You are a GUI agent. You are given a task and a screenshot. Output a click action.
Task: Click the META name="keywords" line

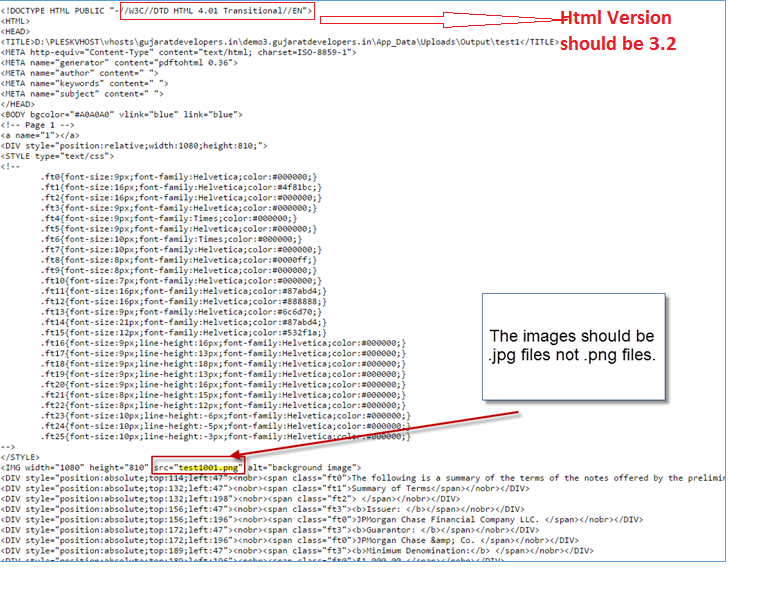tap(84, 83)
